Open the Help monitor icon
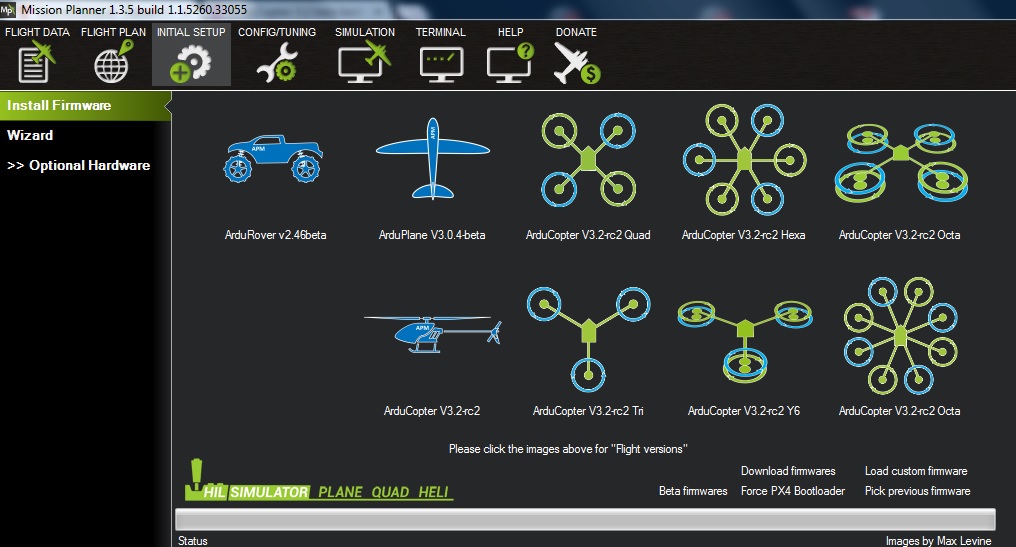Viewport: 1016px width, 547px height. coord(510,63)
